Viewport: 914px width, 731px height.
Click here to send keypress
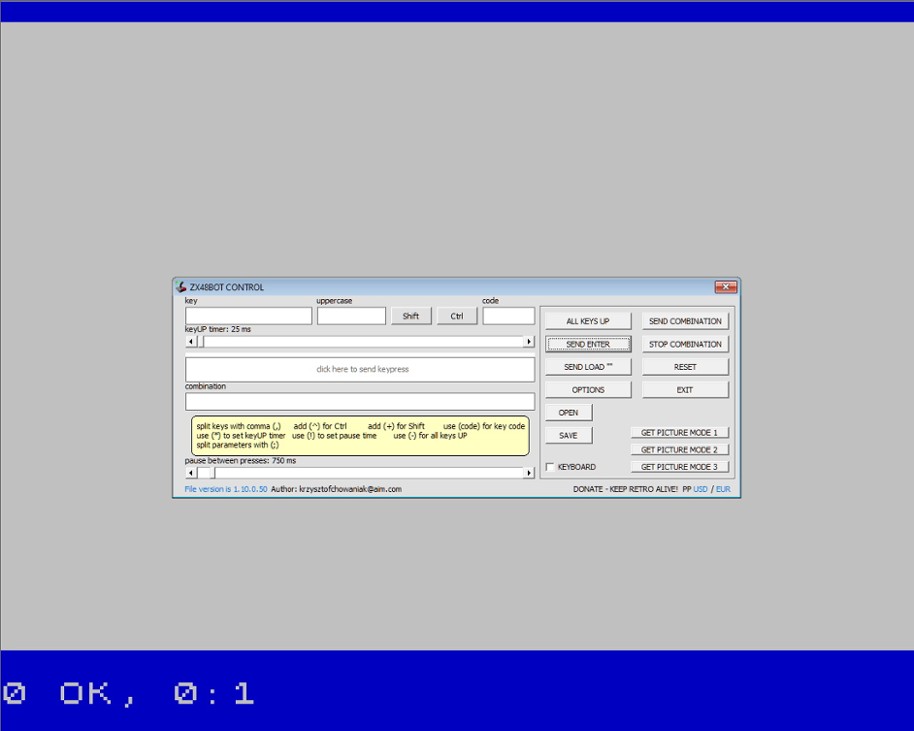tap(360, 369)
